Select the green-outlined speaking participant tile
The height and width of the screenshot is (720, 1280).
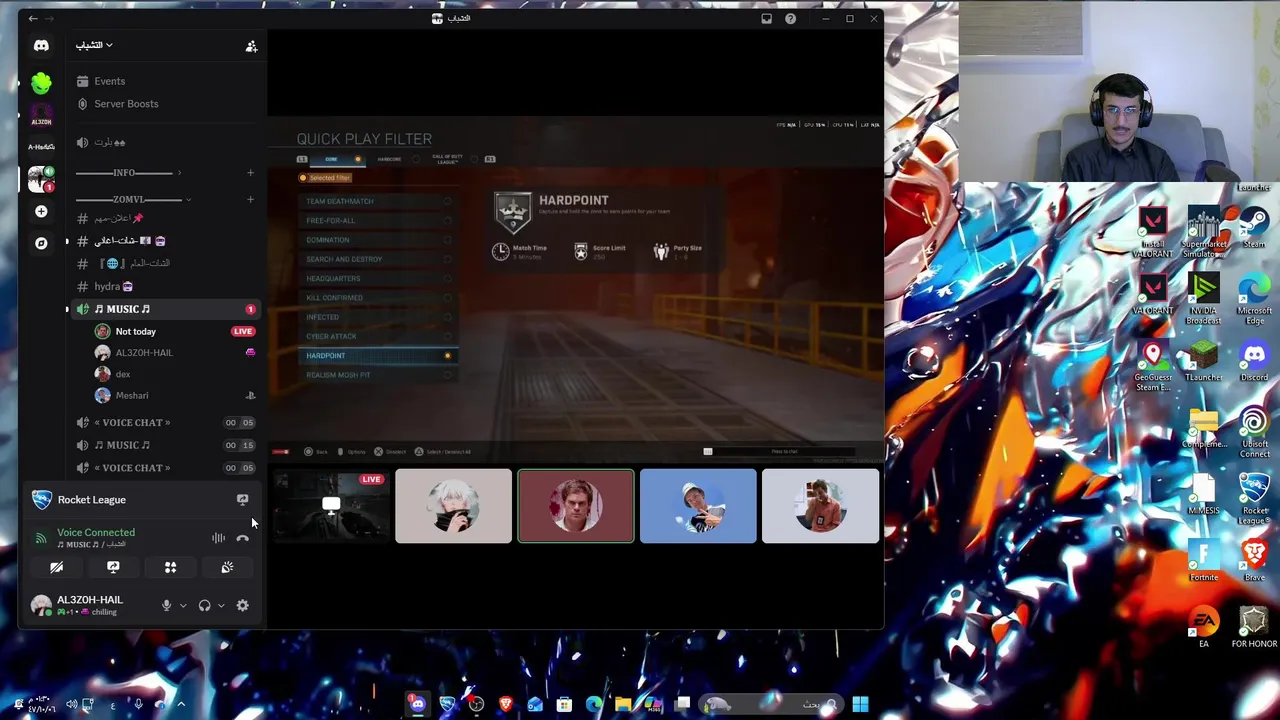click(x=575, y=506)
